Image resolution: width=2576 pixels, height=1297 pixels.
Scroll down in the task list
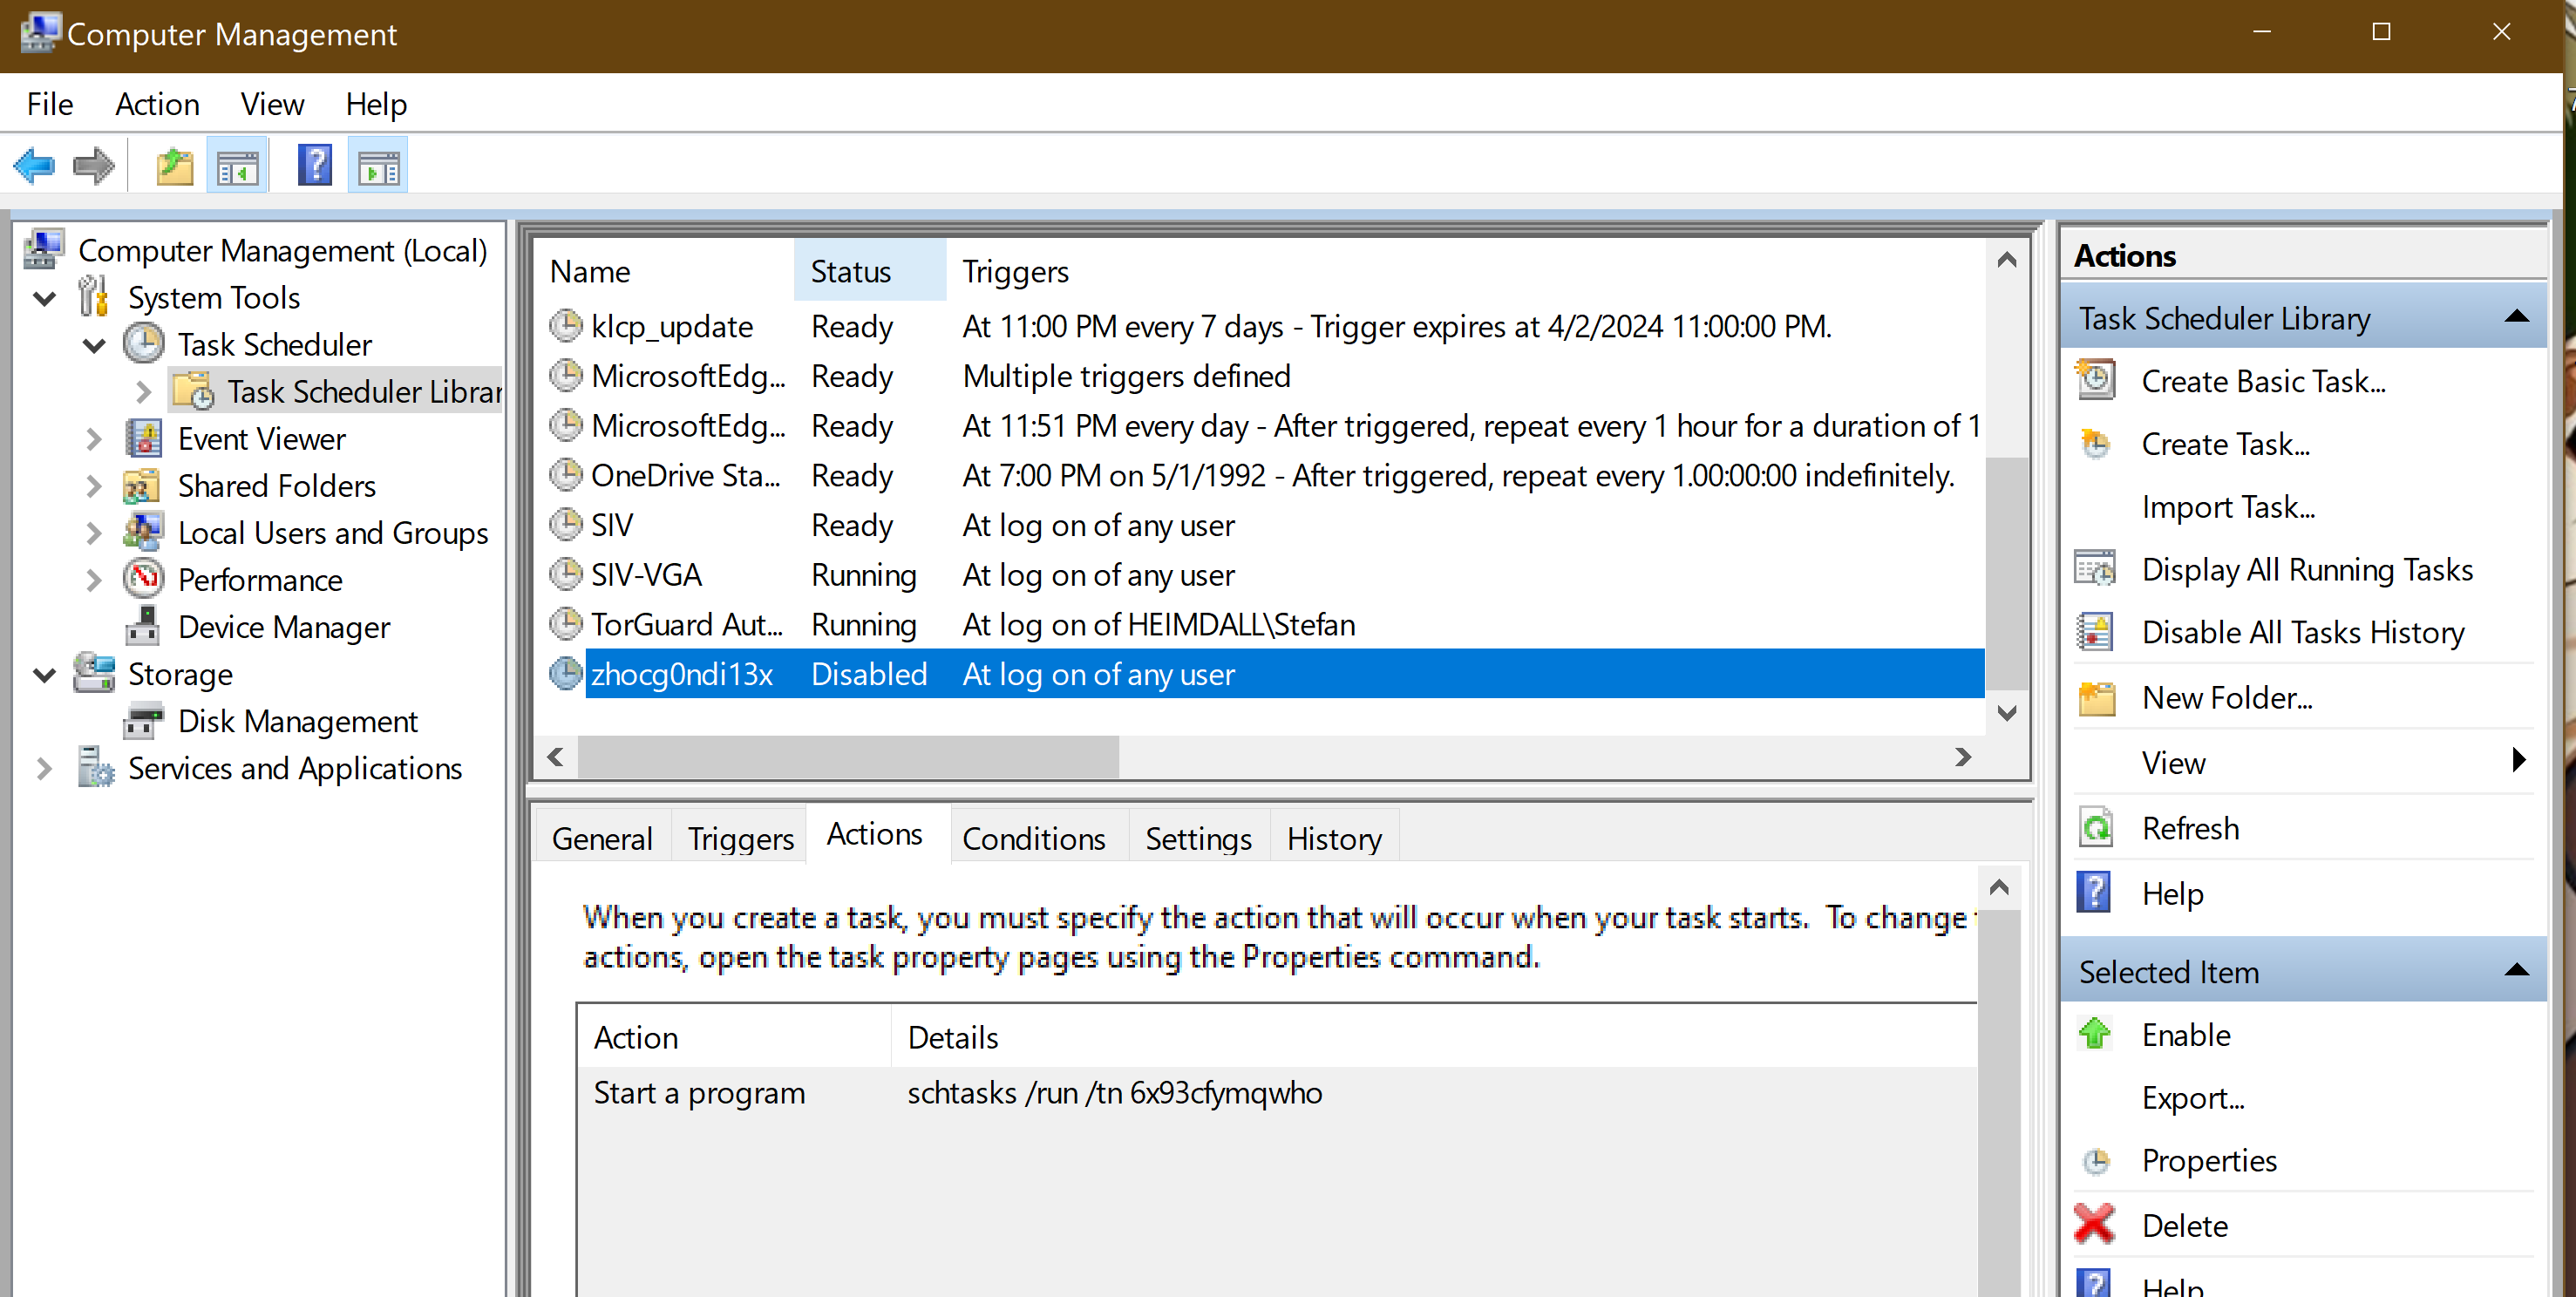pos(2007,711)
